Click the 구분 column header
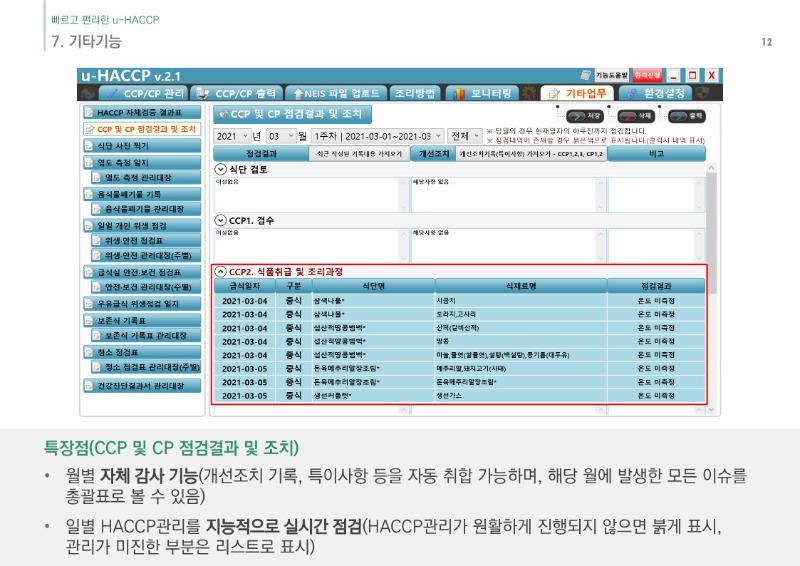Viewport: 800px width, 566px height. click(x=294, y=286)
